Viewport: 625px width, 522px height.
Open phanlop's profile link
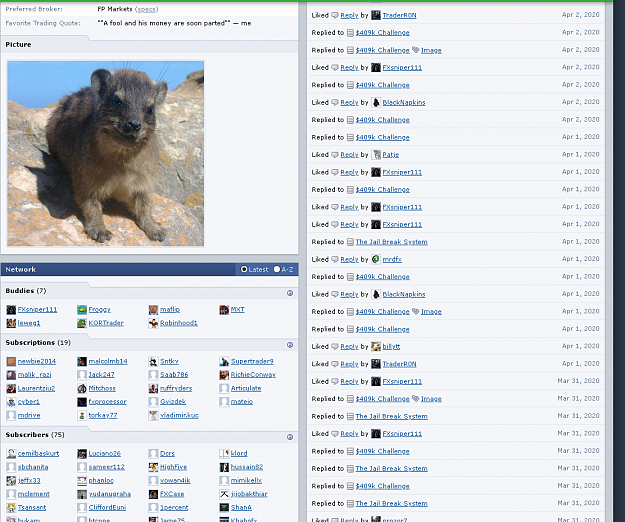[101, 480]
